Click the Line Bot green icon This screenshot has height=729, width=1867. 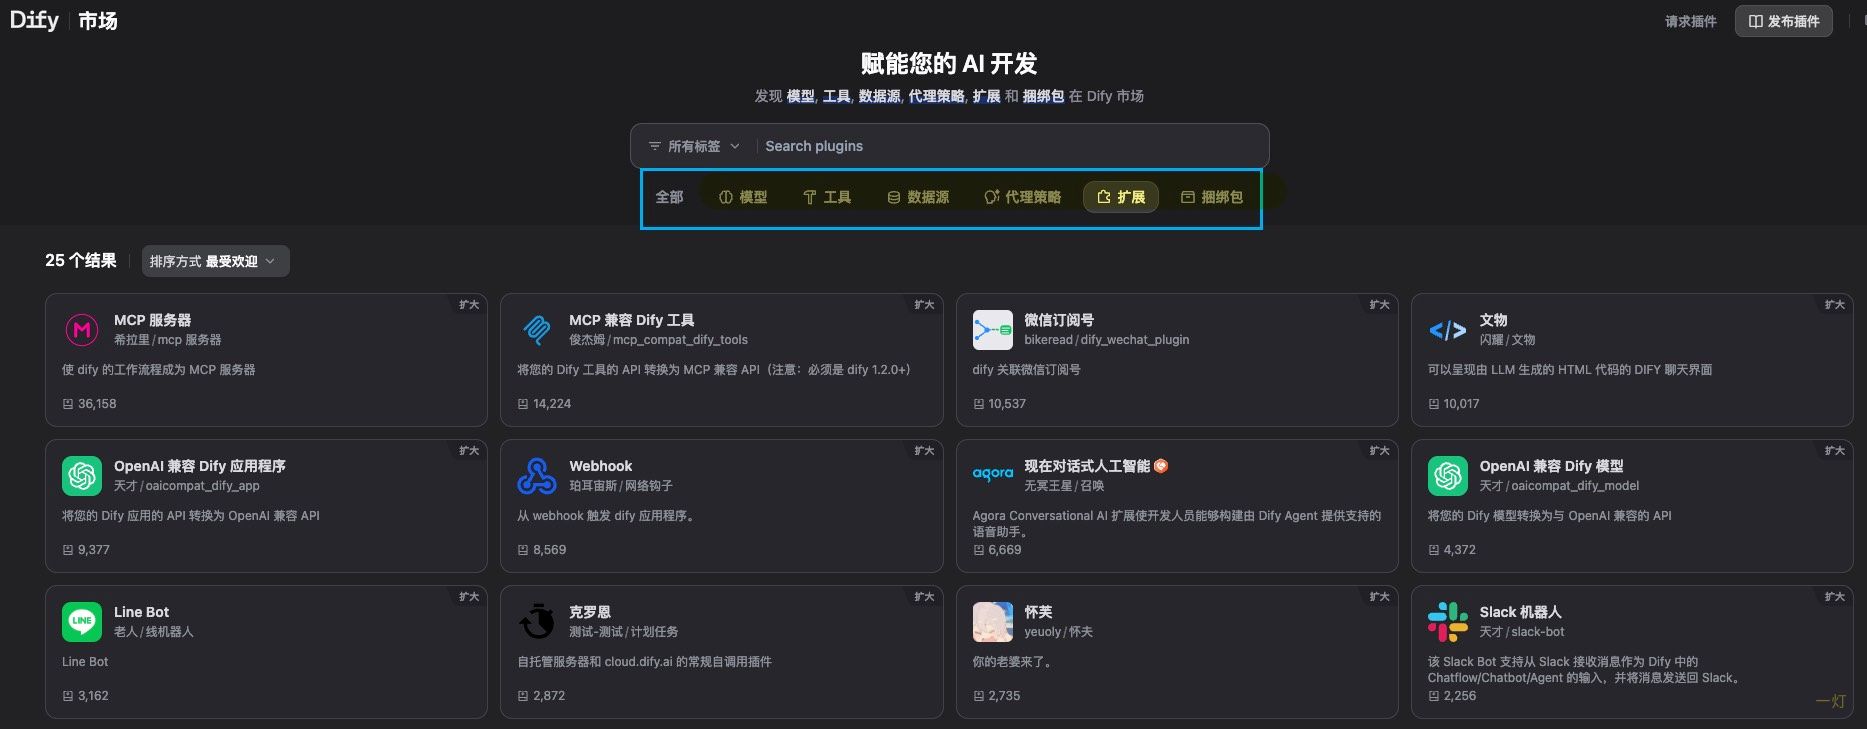point(82,621)
